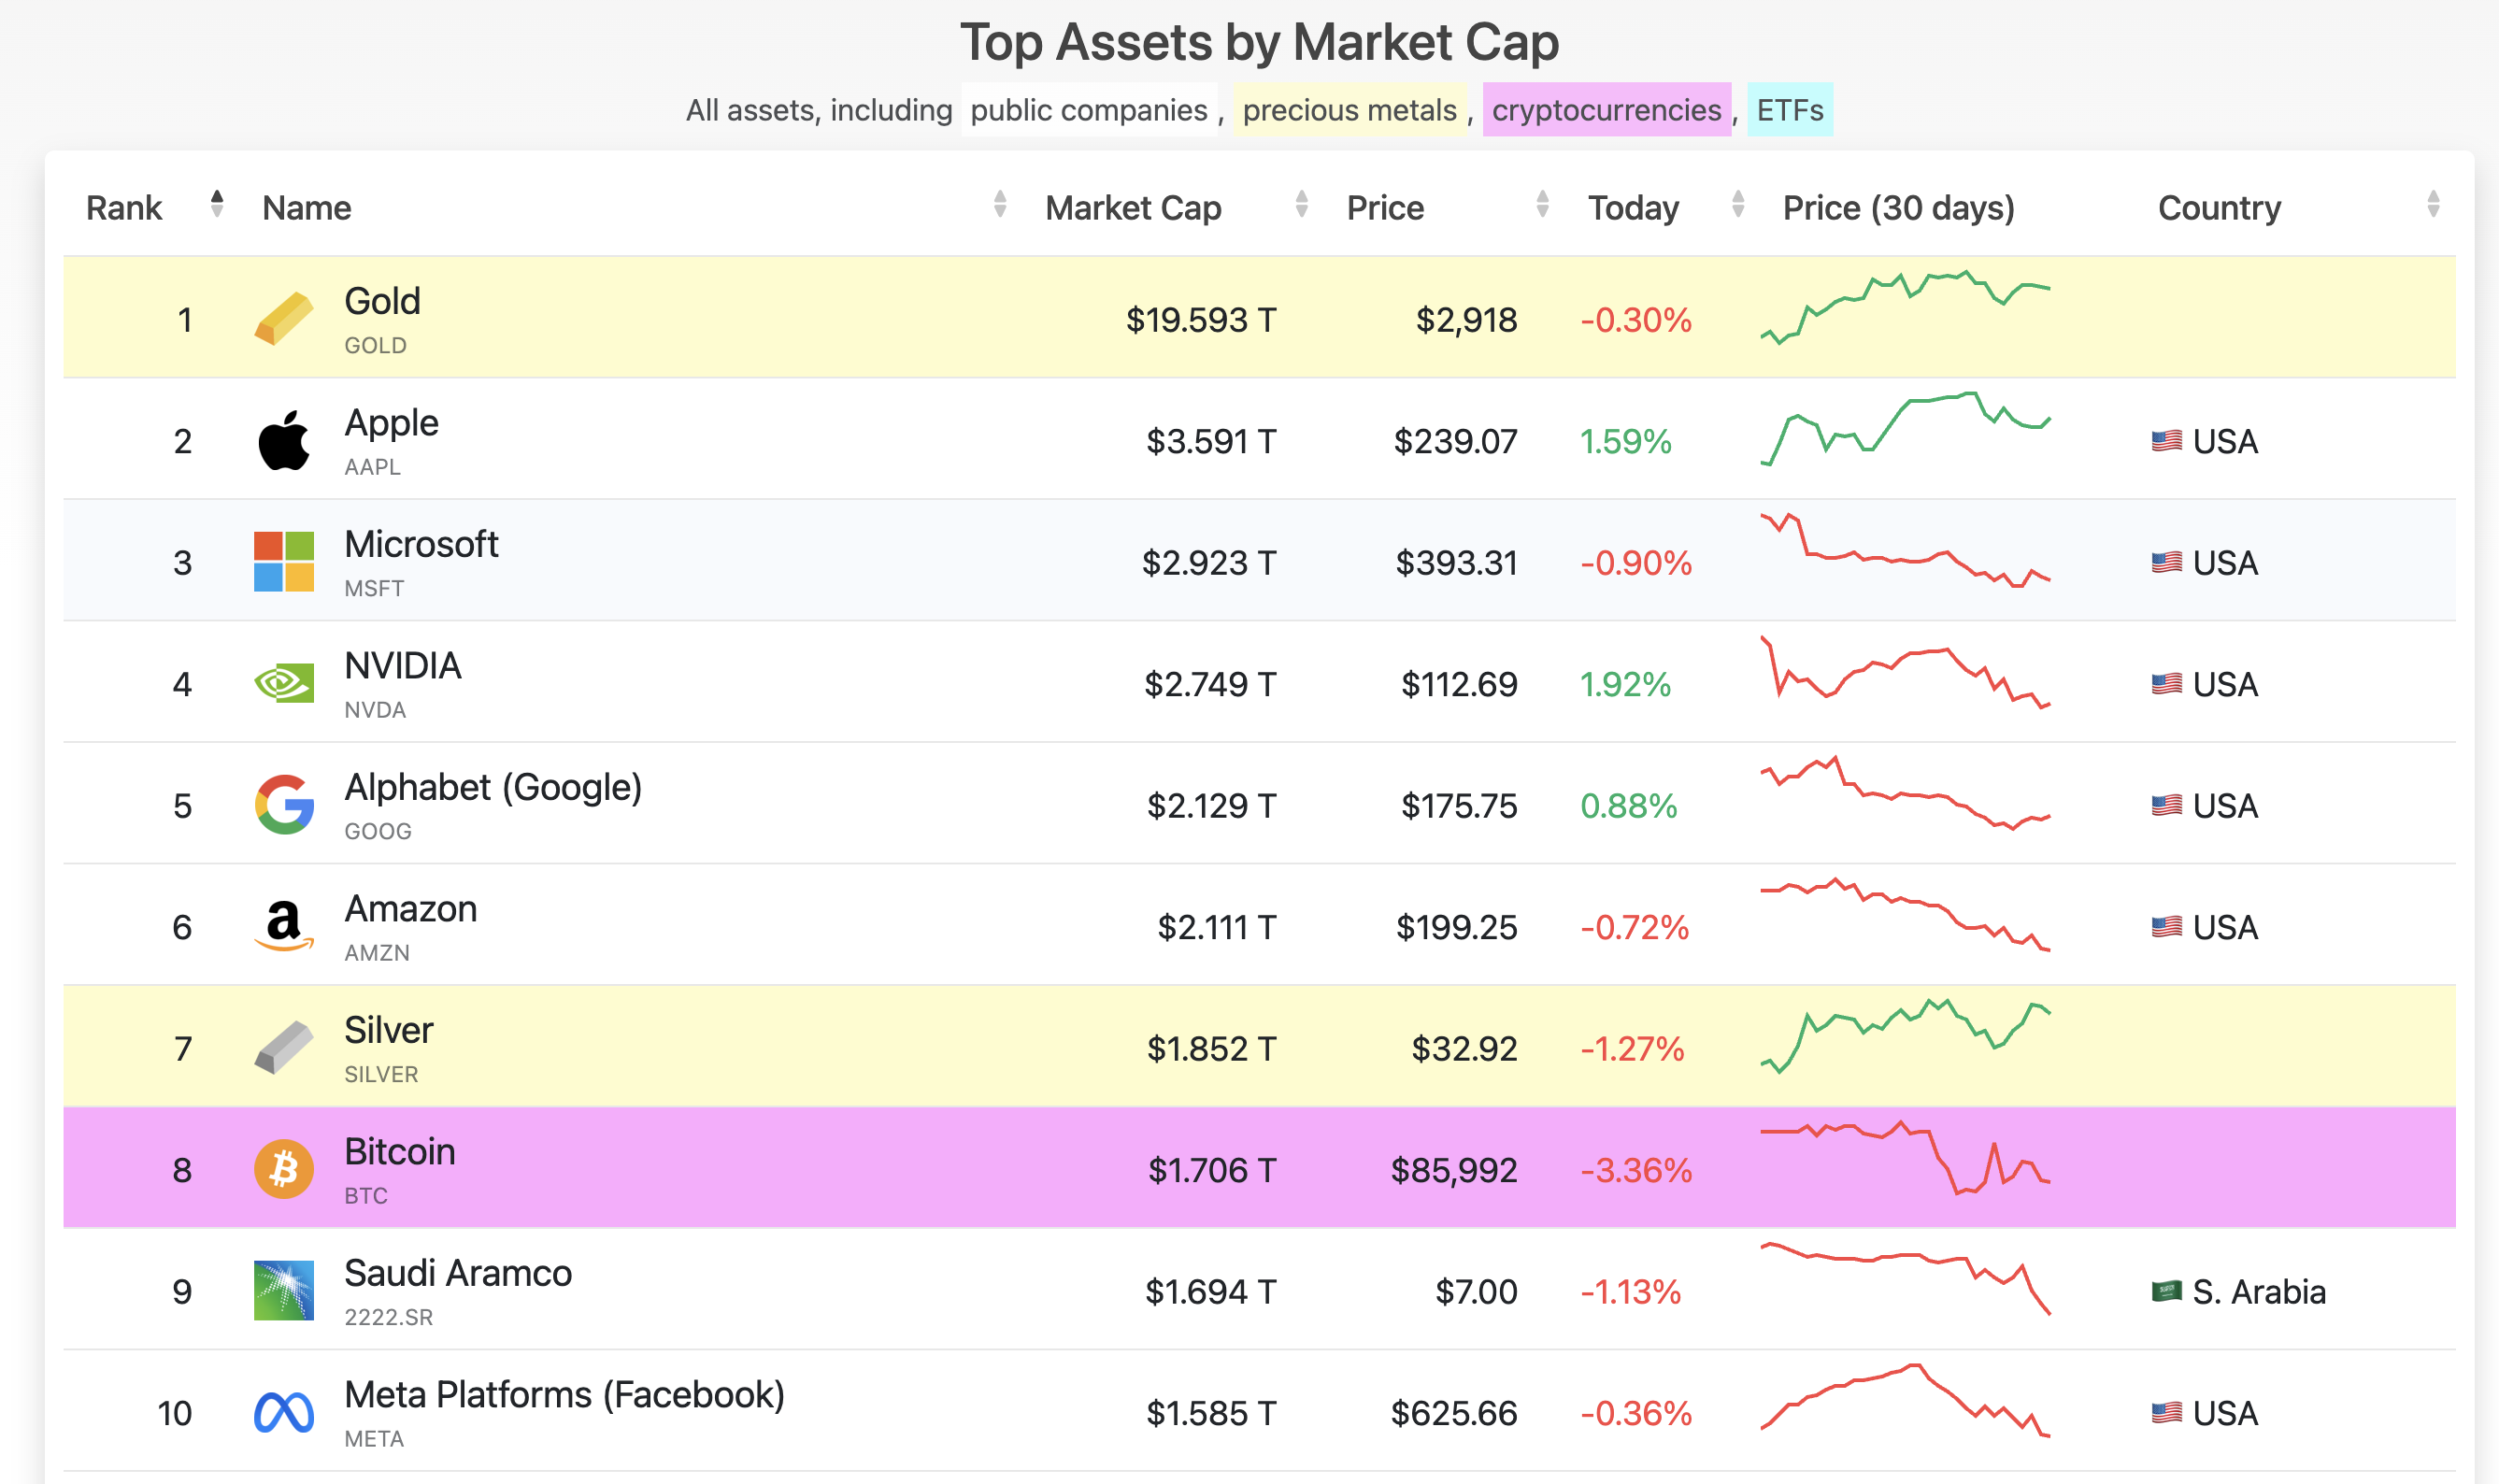Open Meta Platforms (Facebook) name link

point(565,1395)
